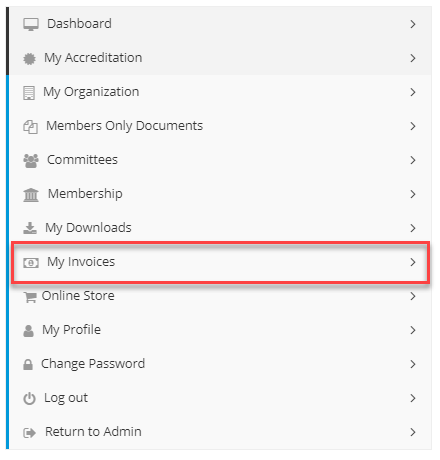
Task: Expand the Online Store chevron arrow
Action: click(x=413, y=296)
